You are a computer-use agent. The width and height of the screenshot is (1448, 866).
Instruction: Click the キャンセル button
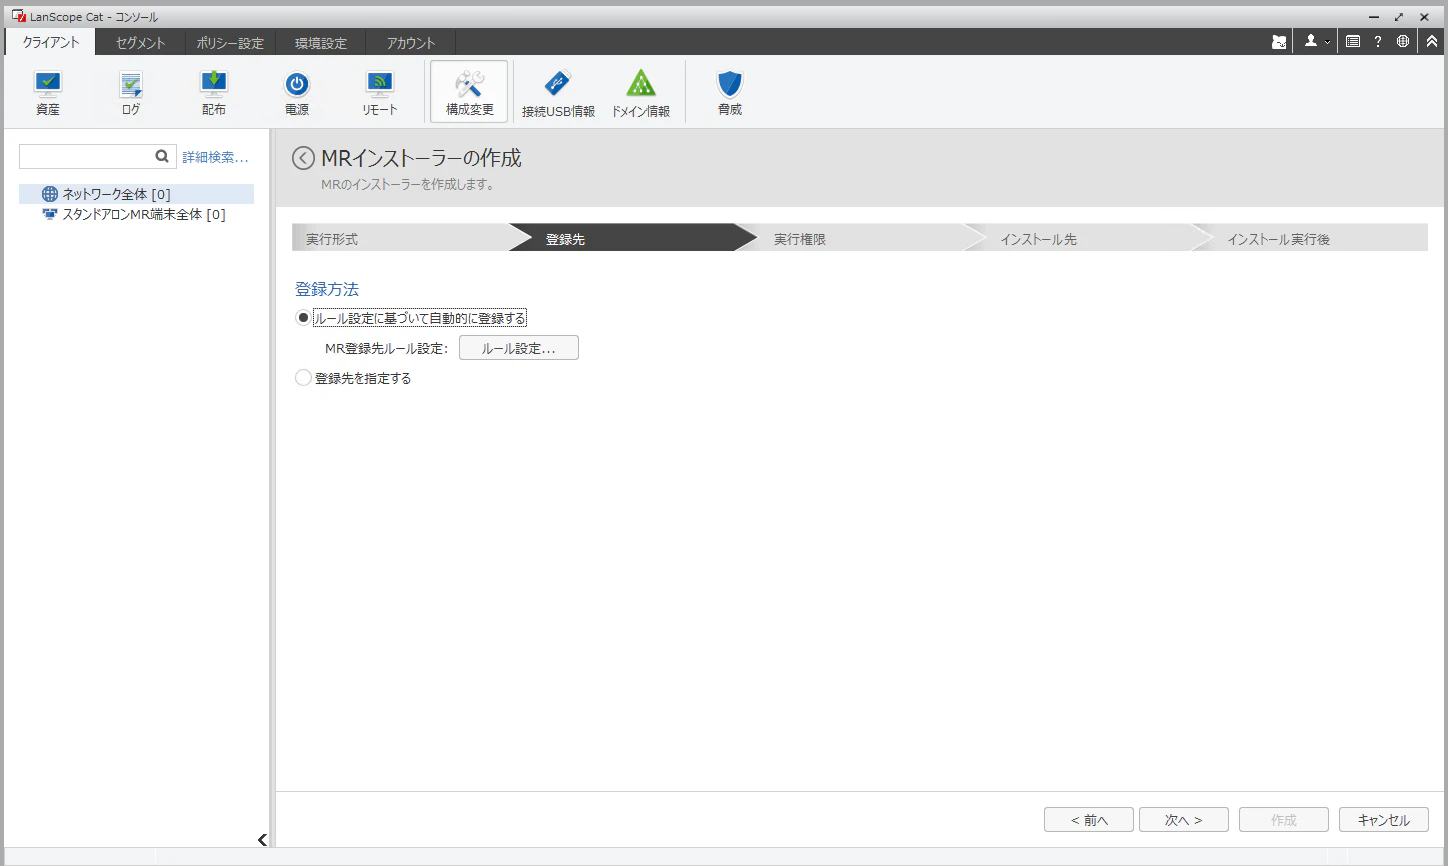[1384, 820]
